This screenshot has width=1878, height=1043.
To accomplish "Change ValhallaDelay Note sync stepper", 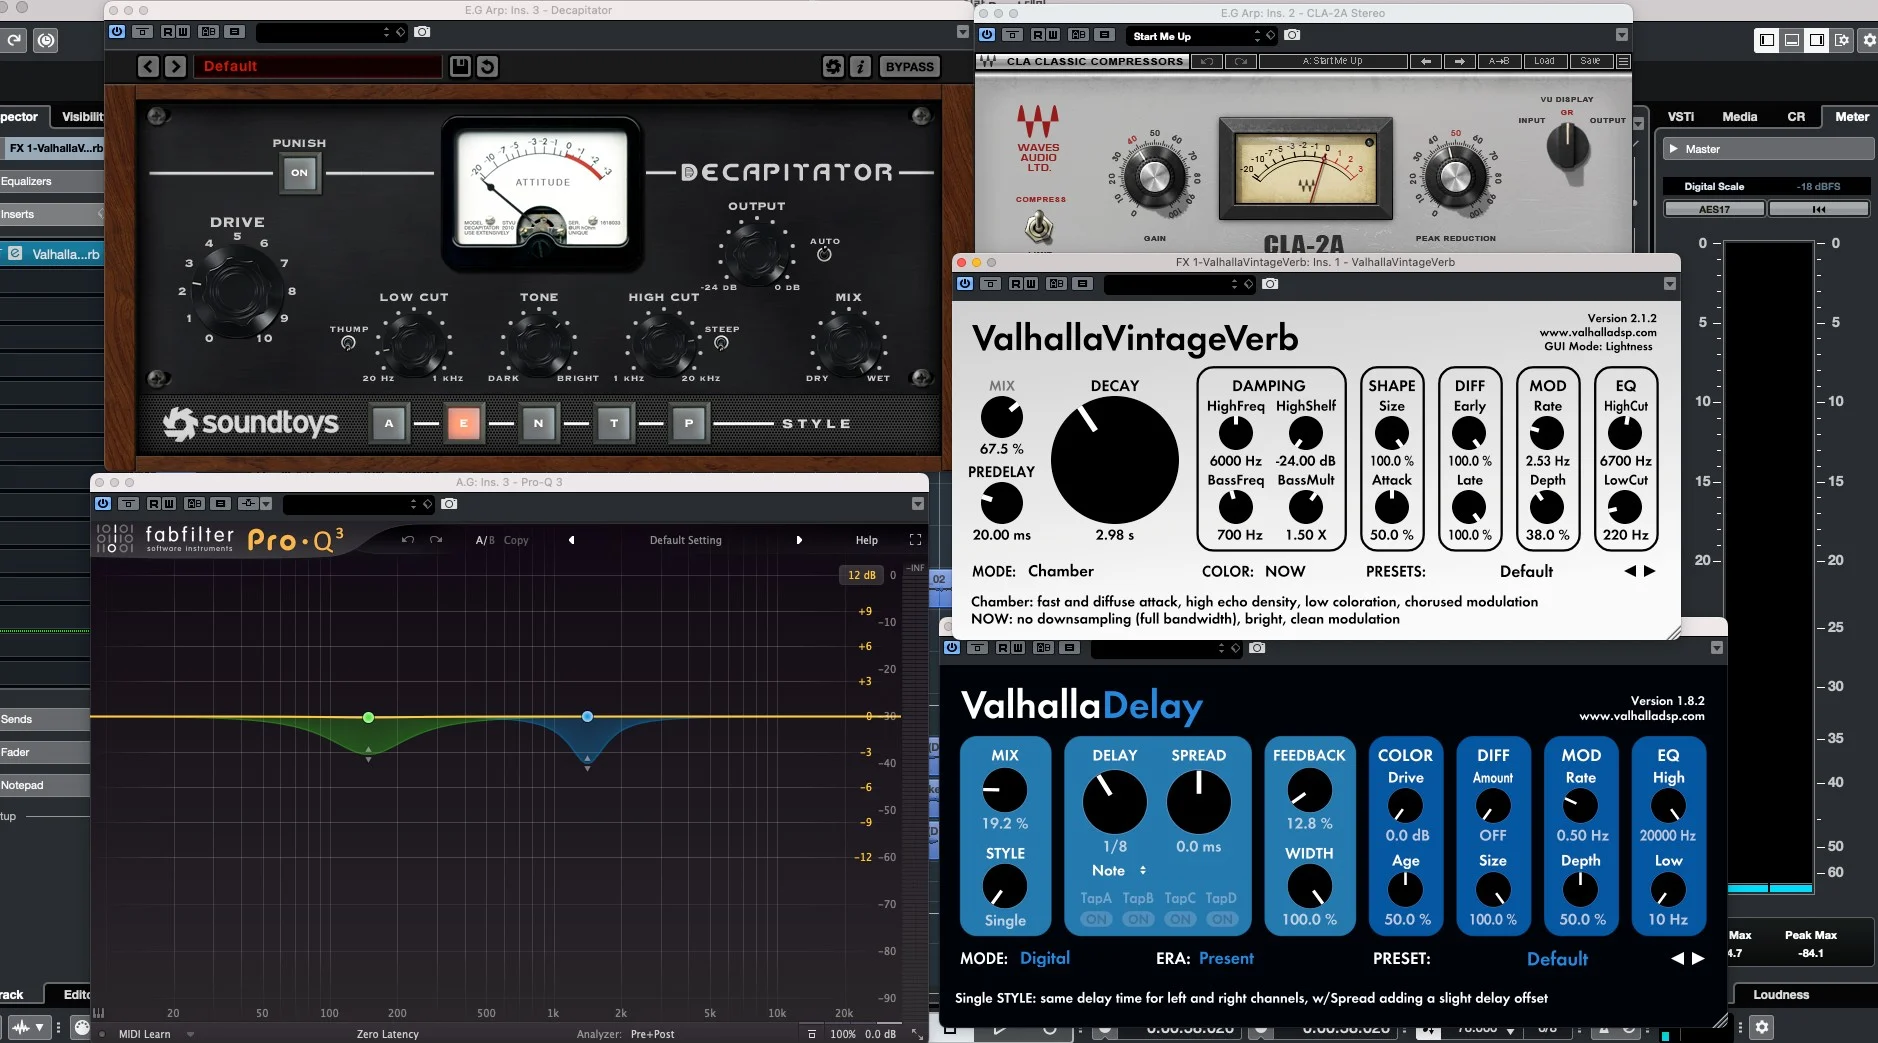I will pos(1143,871).
